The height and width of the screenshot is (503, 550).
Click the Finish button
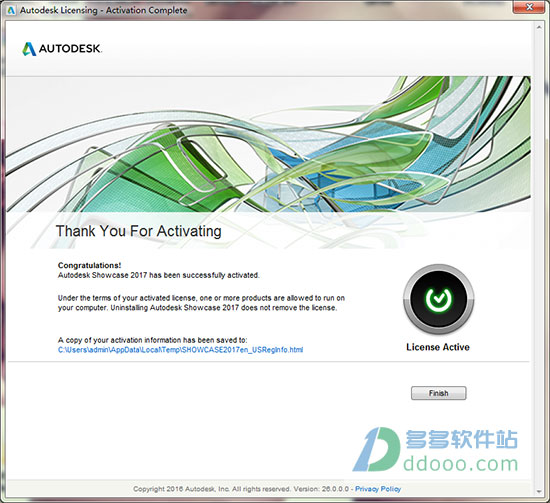[438, 393]
